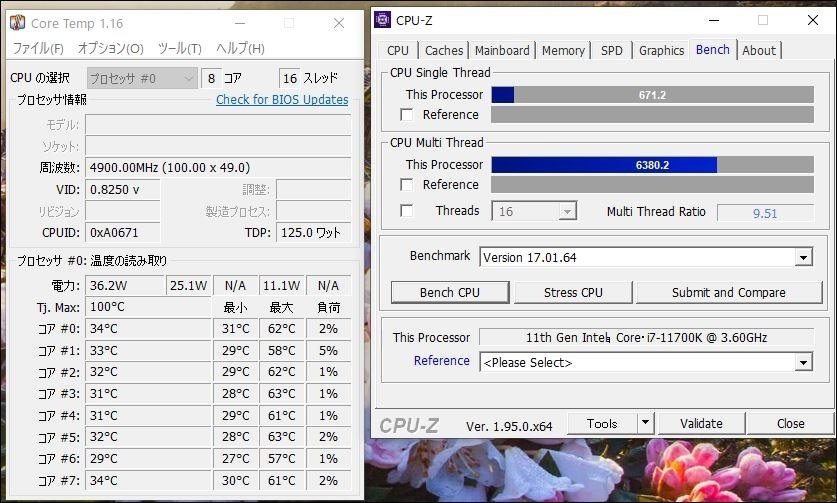Click the Tools button in CPU-Z
Screen dimensions: 837x503
[x=602, y=423]
